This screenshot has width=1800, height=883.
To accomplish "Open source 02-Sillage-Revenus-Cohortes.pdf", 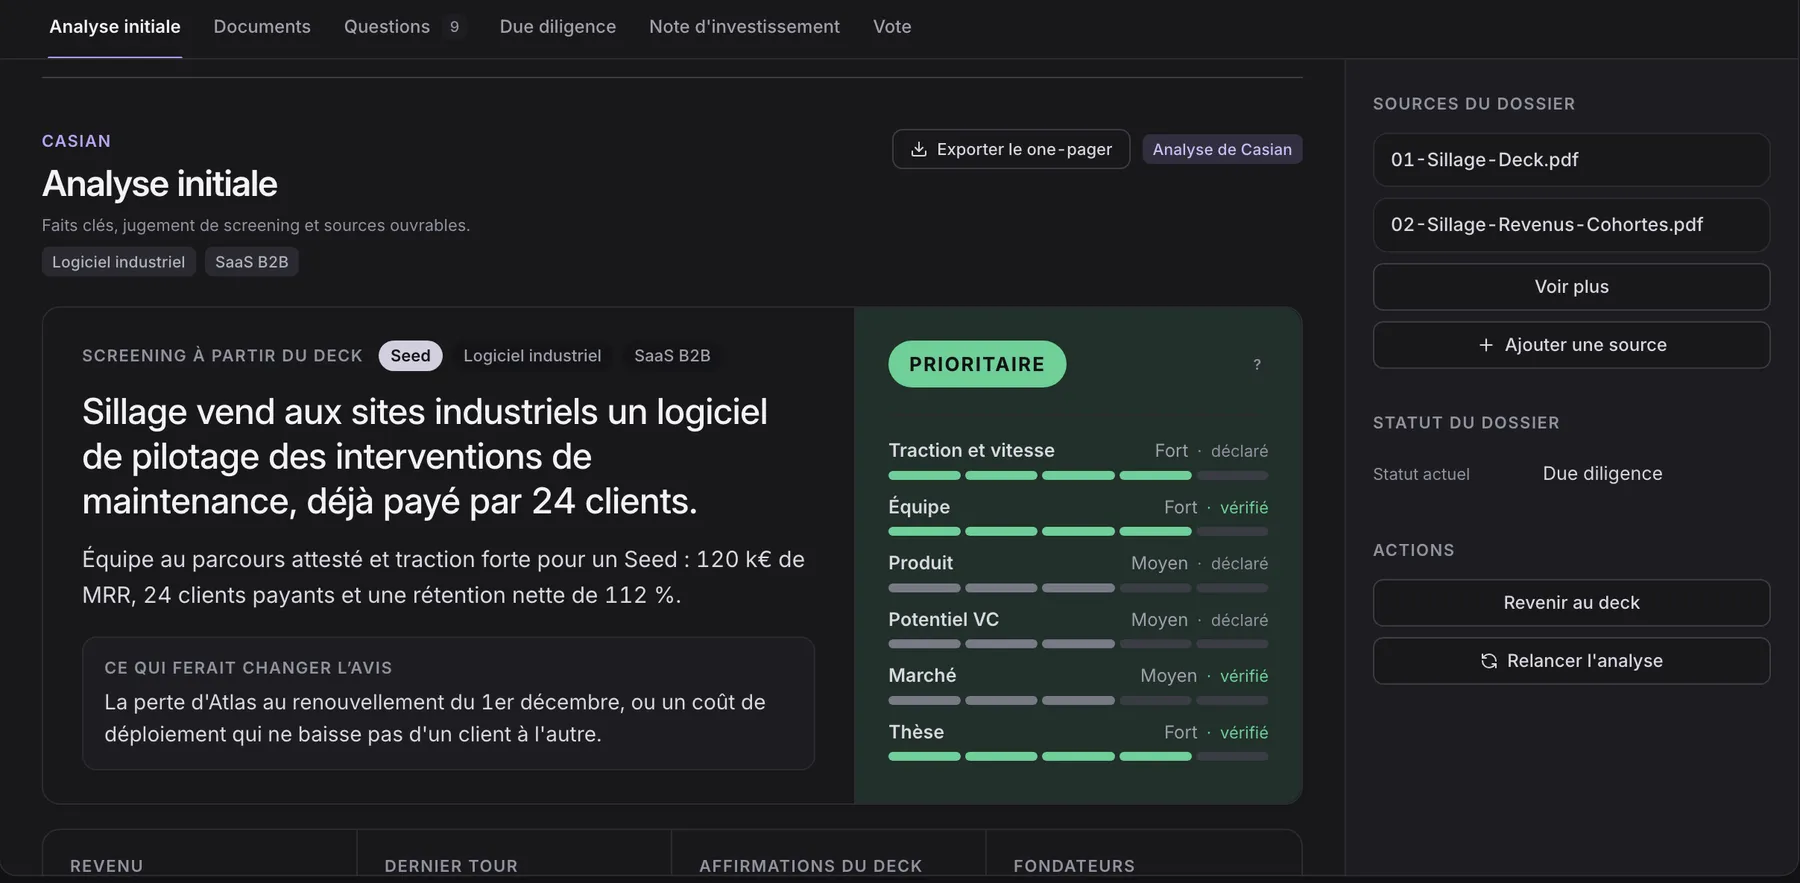I will tap(1571, 225).
